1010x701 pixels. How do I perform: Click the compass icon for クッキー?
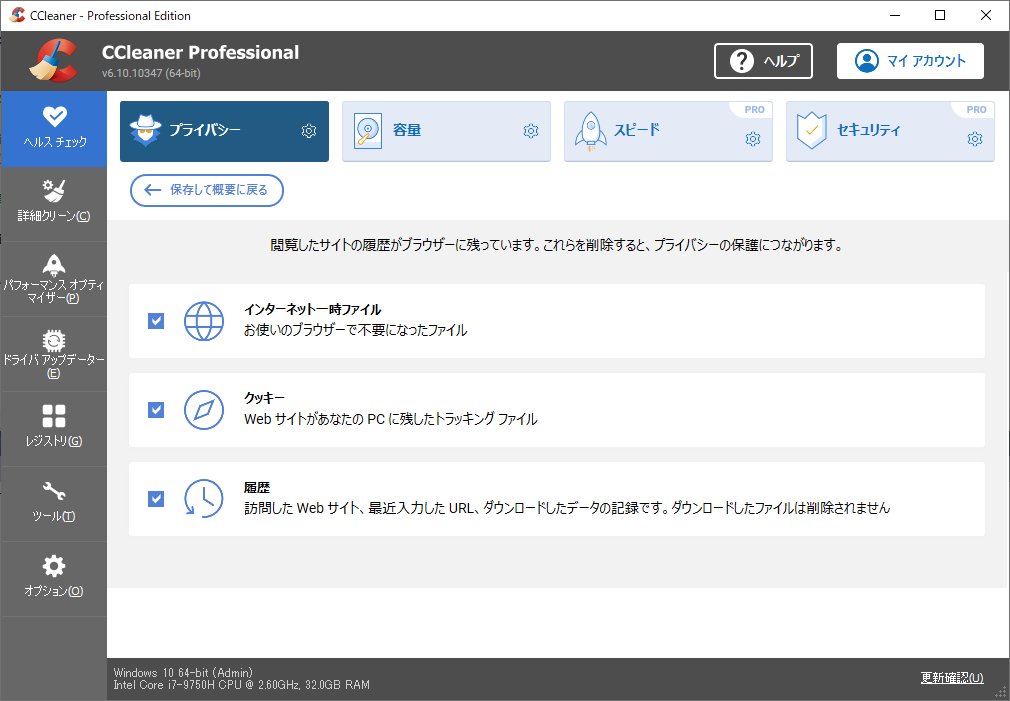[204, 410]
